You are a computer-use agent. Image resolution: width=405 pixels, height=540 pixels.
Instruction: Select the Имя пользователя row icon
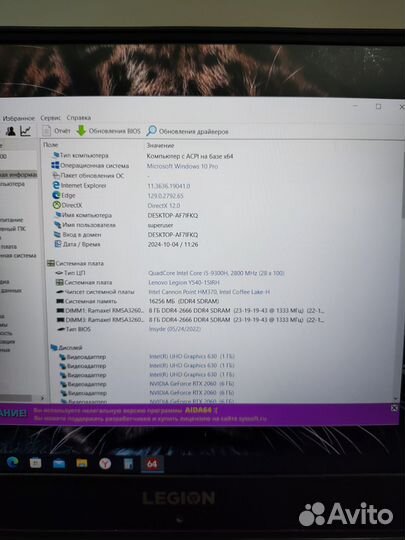pos(58,225)
